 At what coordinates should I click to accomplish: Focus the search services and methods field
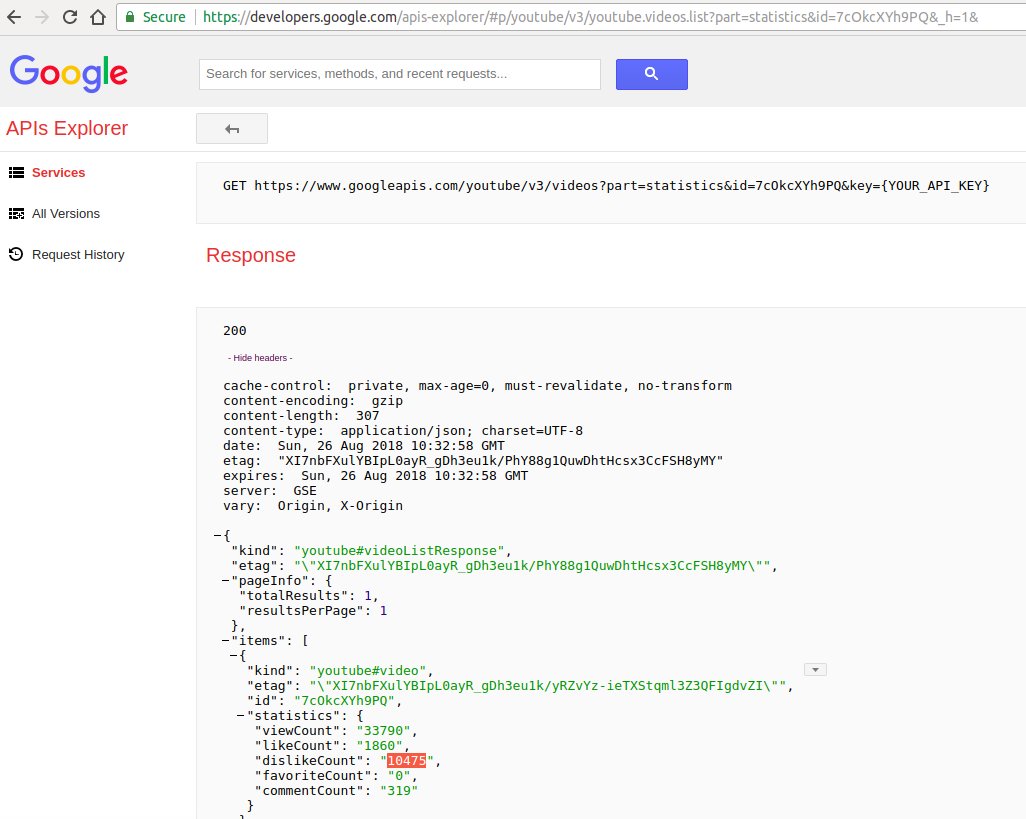coord(399,74)
